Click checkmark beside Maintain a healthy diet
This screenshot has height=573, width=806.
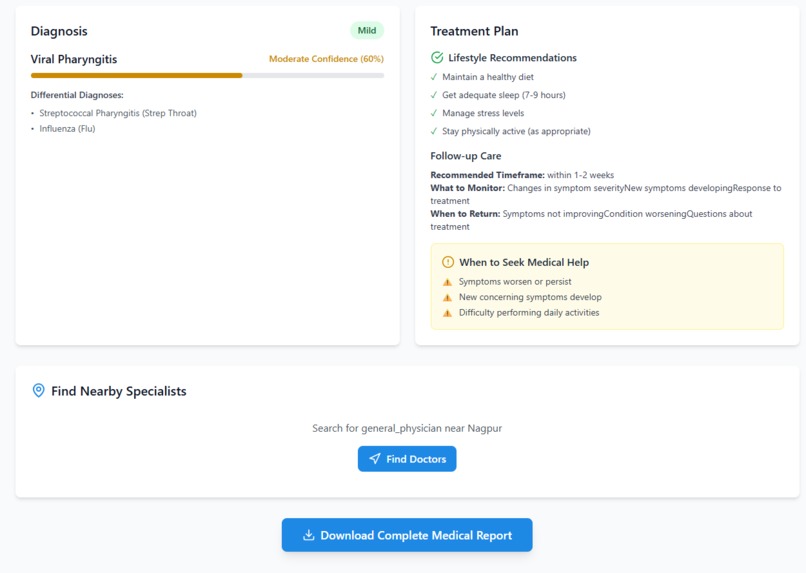(x=434, y=77)
